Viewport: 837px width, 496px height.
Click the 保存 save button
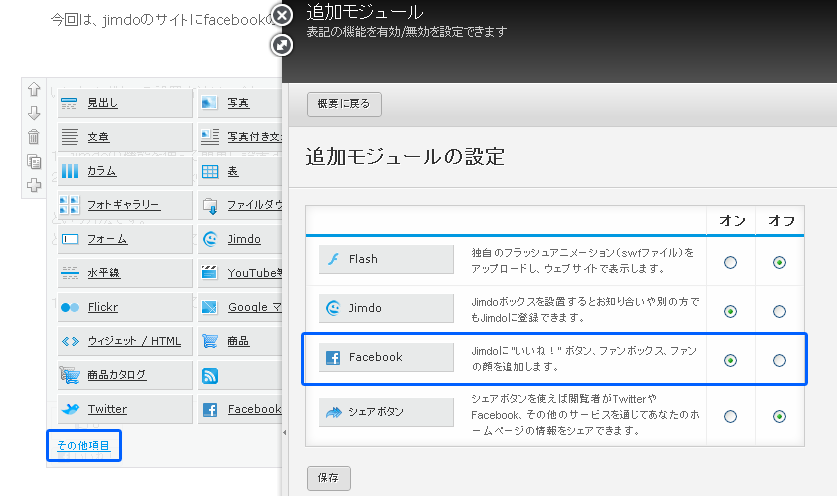pyautogui.click(x=329, y=478)
